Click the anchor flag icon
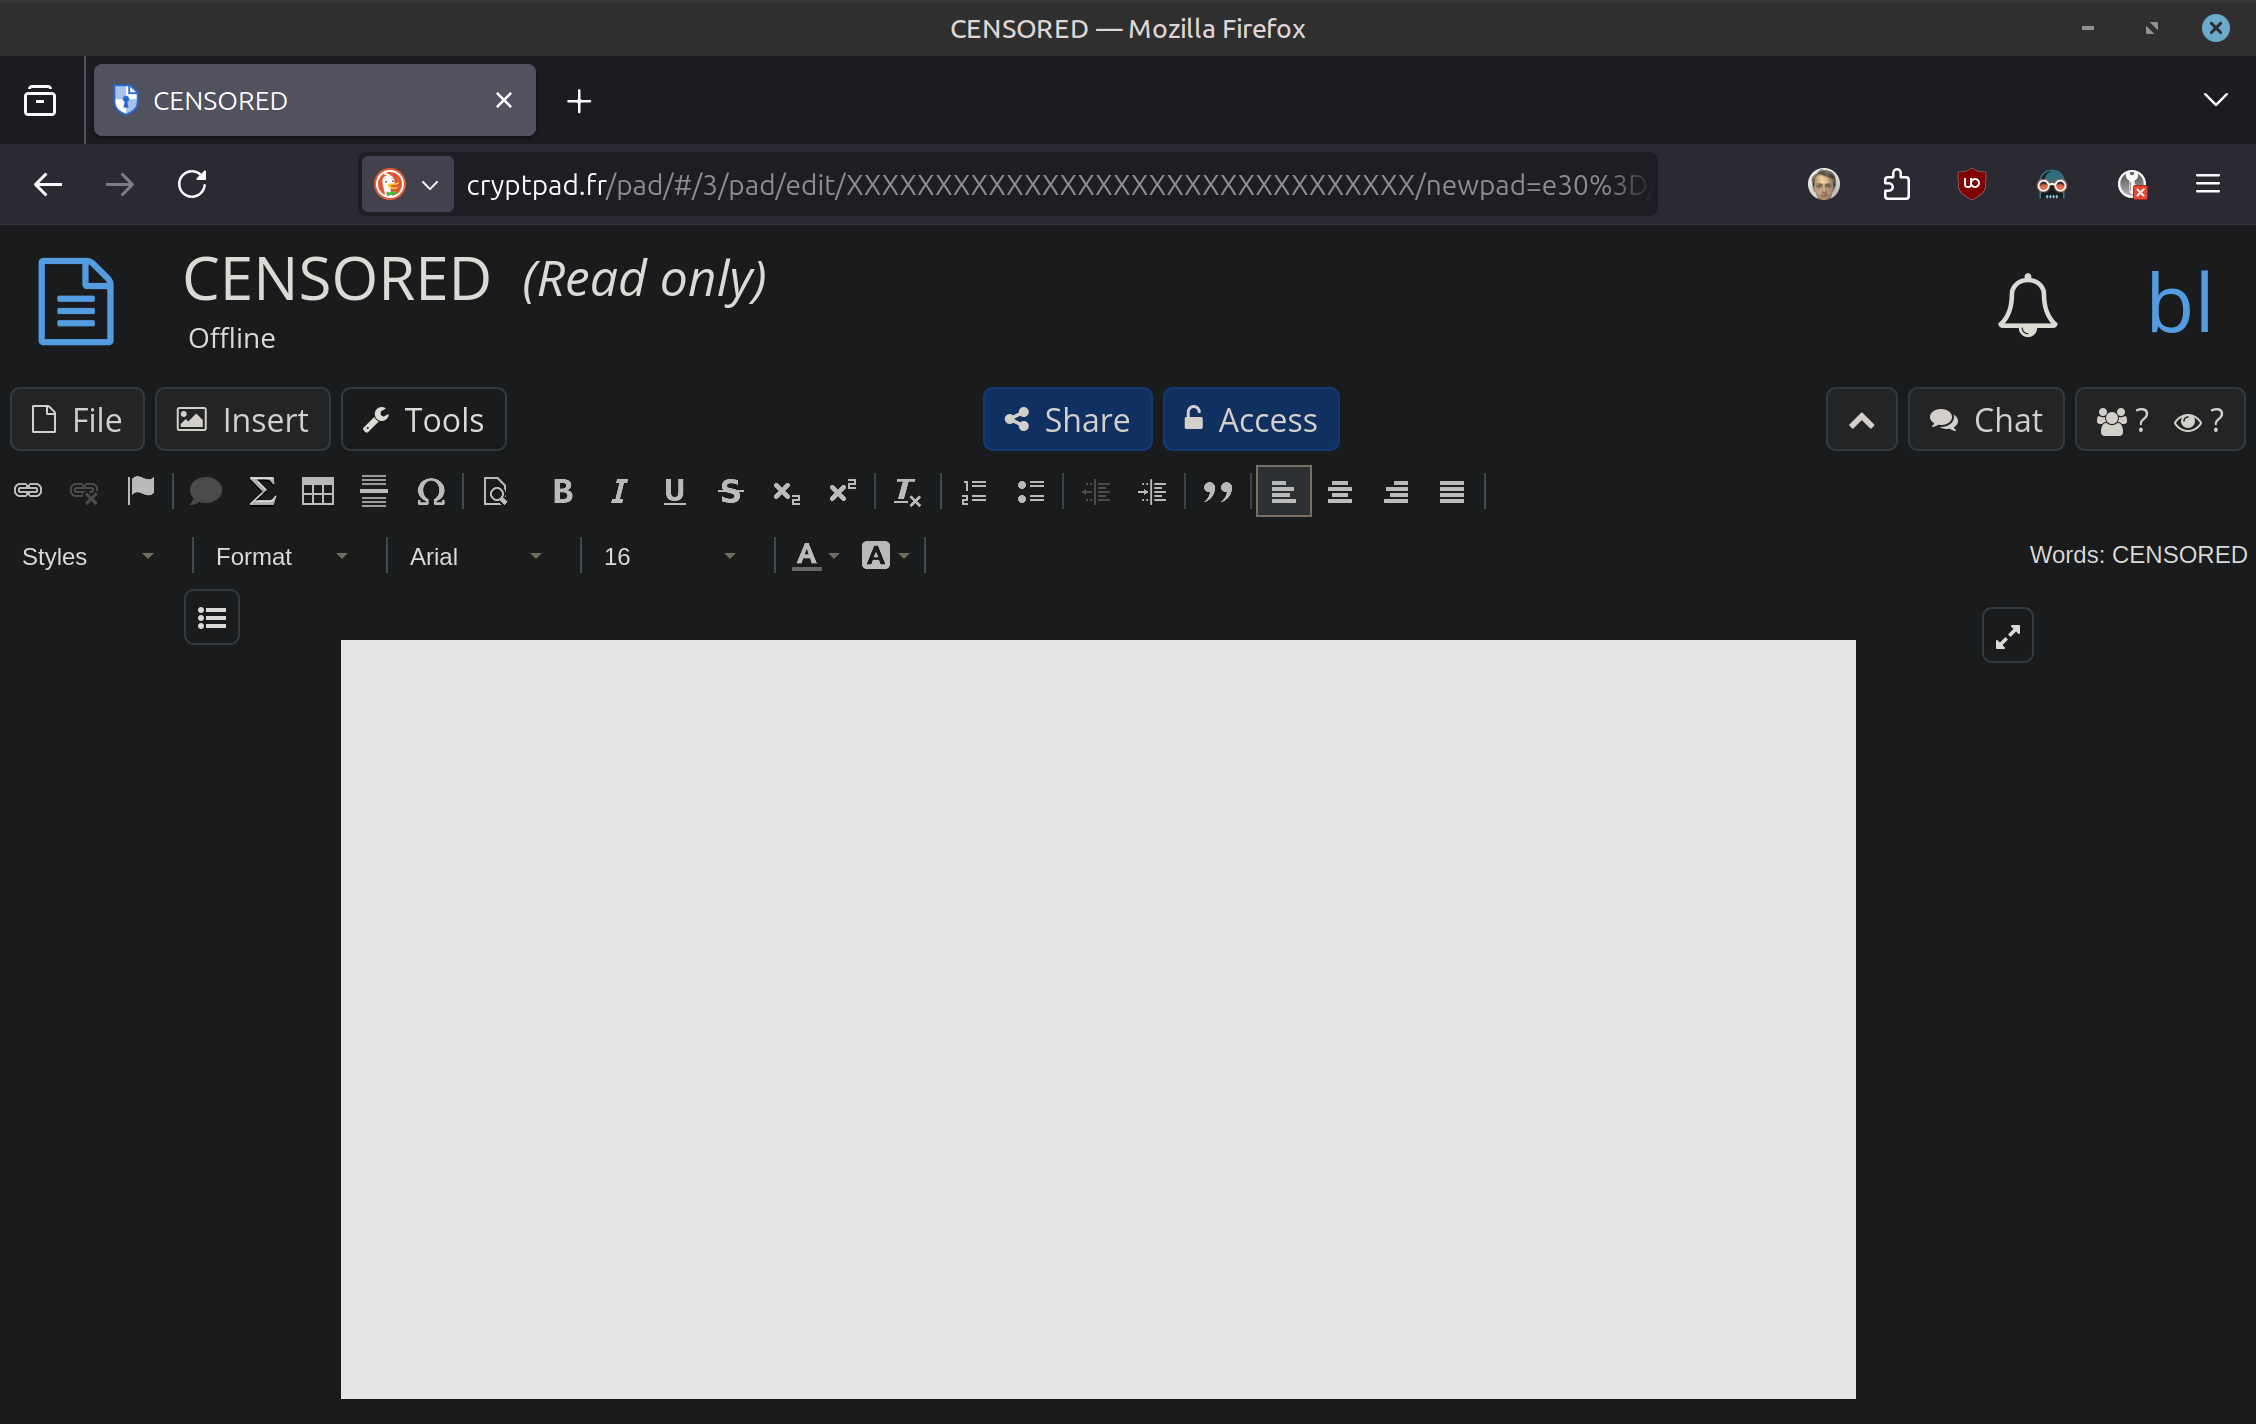 click(x=141, y=490)
